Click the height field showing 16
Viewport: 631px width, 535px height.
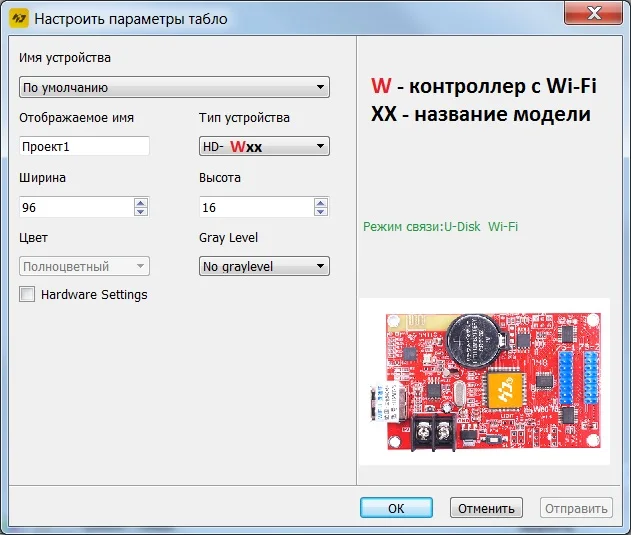(256, 207)
